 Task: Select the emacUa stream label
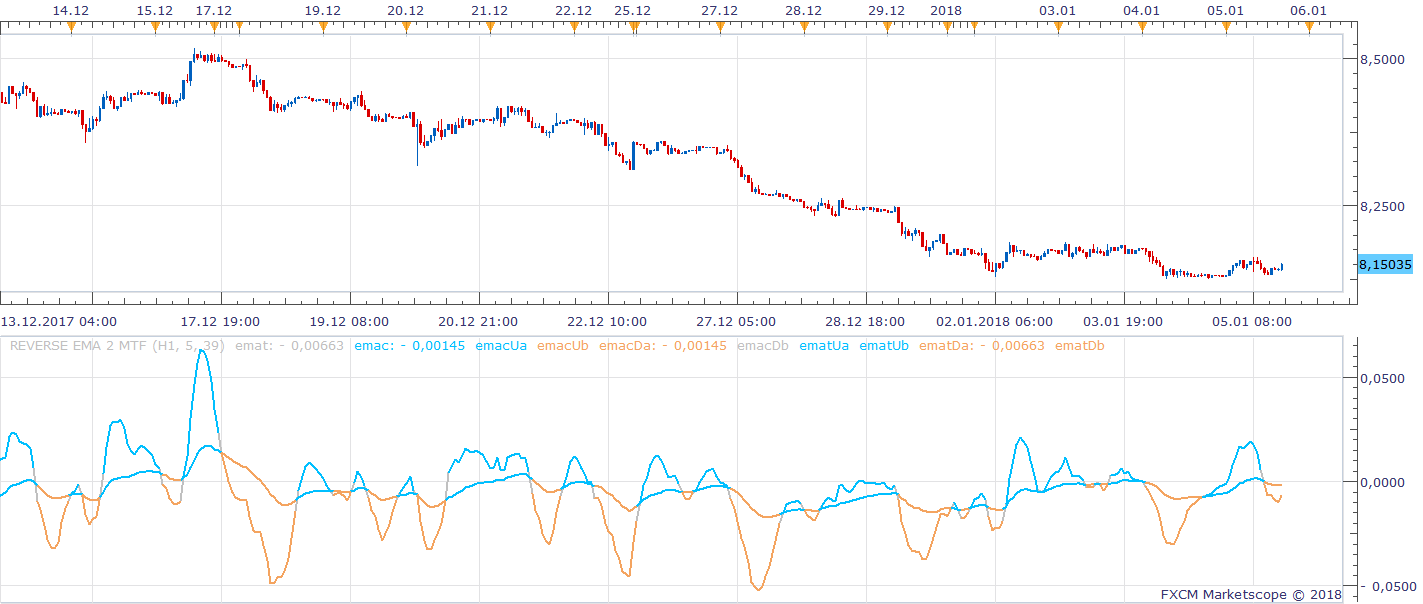point(501,346)
